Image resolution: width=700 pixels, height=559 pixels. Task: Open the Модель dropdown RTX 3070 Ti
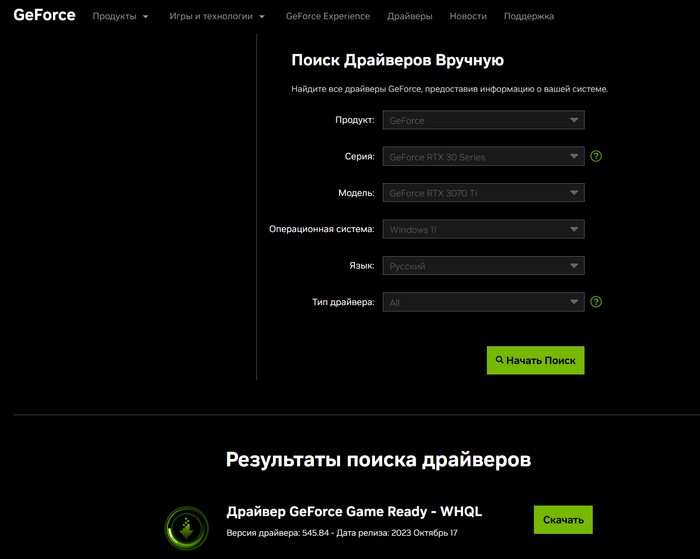(x=483, y=193)
